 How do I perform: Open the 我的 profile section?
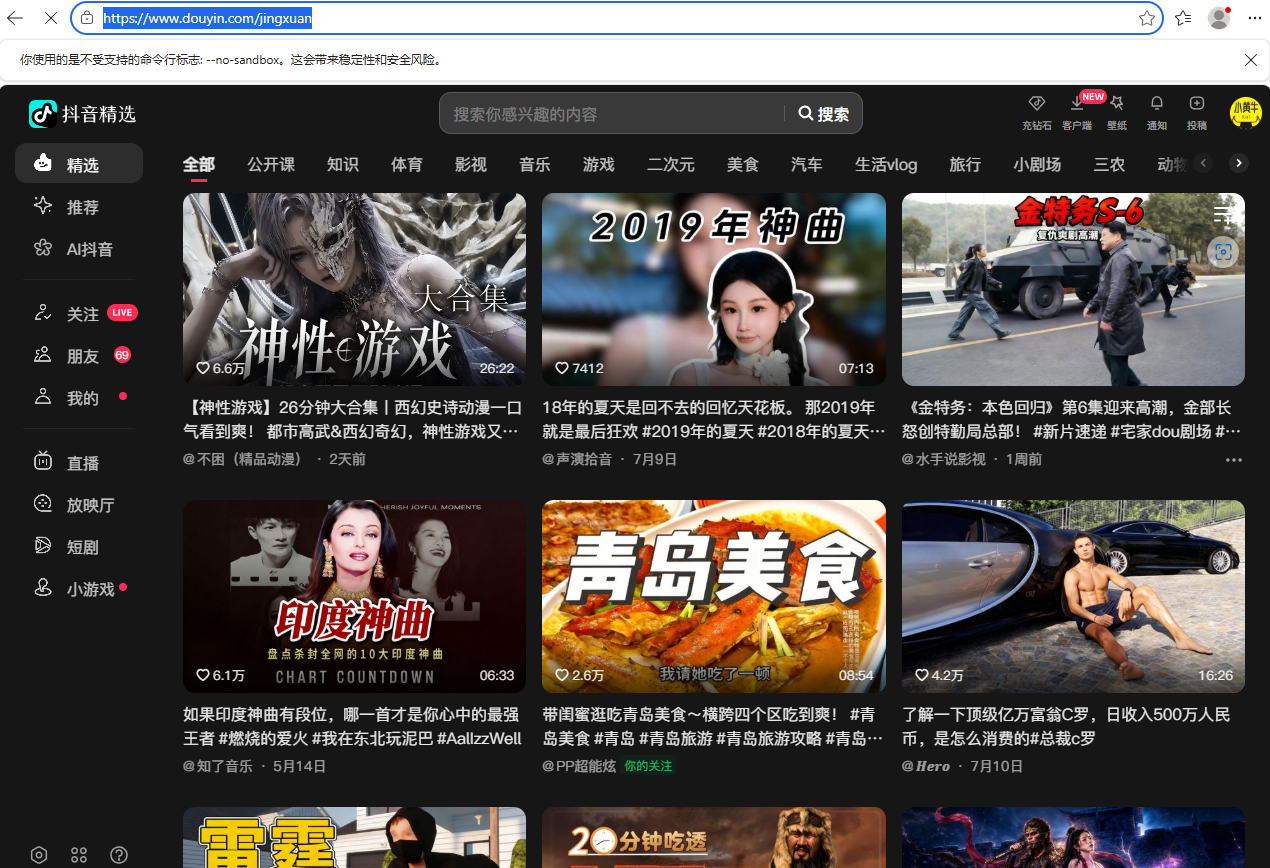pos(79,398)
